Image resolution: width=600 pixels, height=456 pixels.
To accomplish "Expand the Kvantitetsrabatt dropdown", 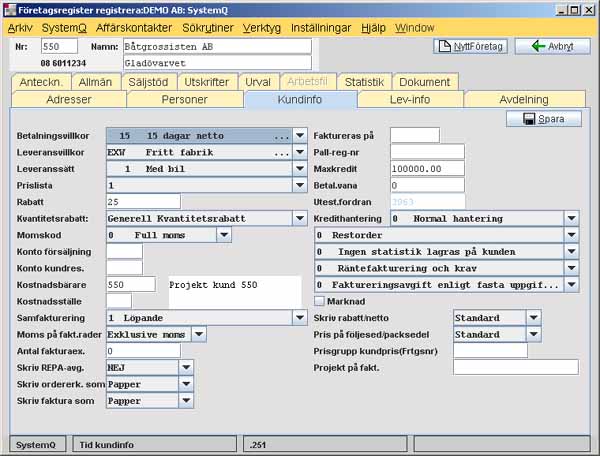I will [300, 218].
